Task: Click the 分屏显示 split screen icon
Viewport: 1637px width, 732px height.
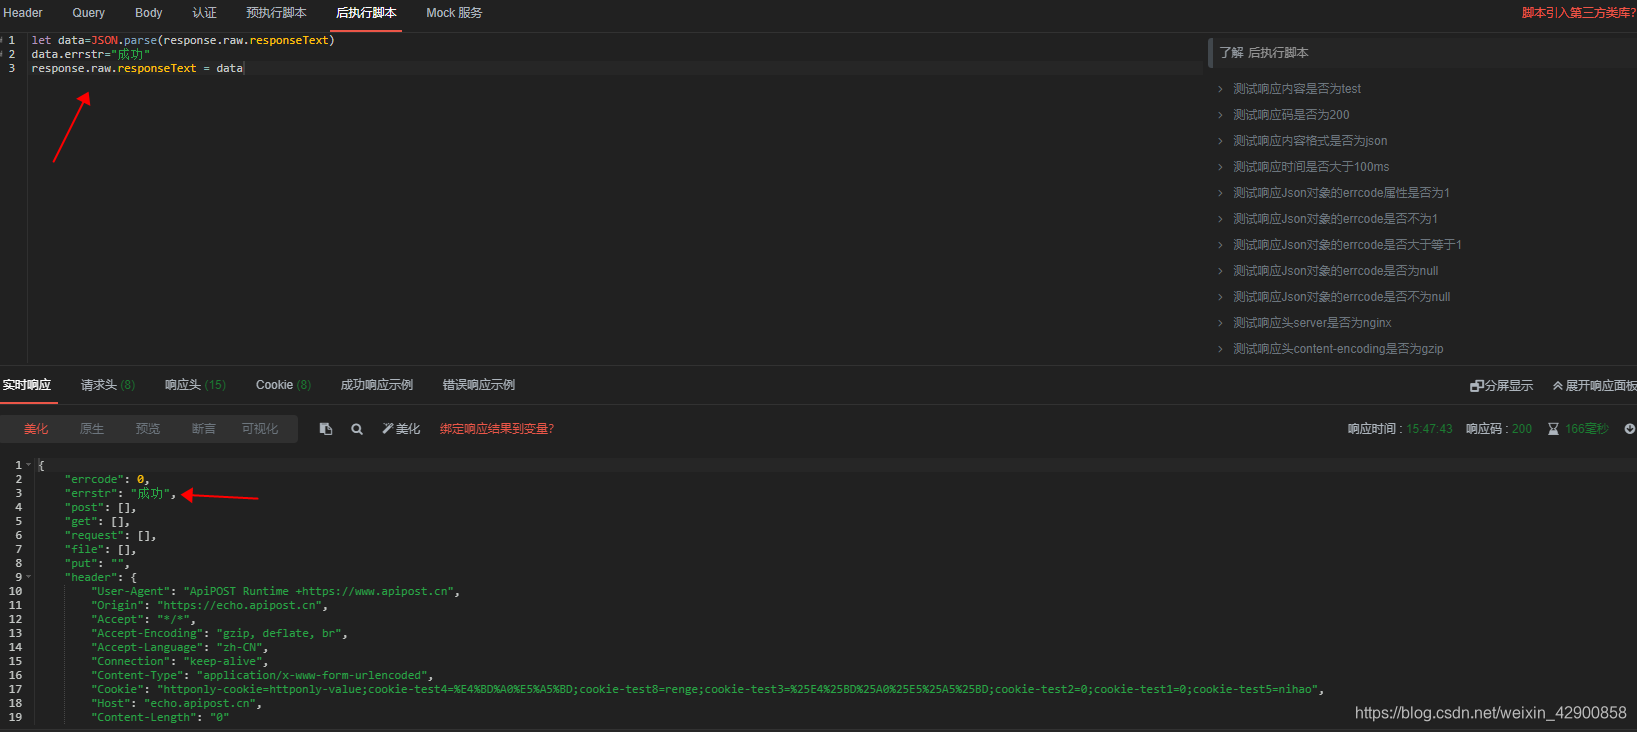Action: click(1501, 386)
